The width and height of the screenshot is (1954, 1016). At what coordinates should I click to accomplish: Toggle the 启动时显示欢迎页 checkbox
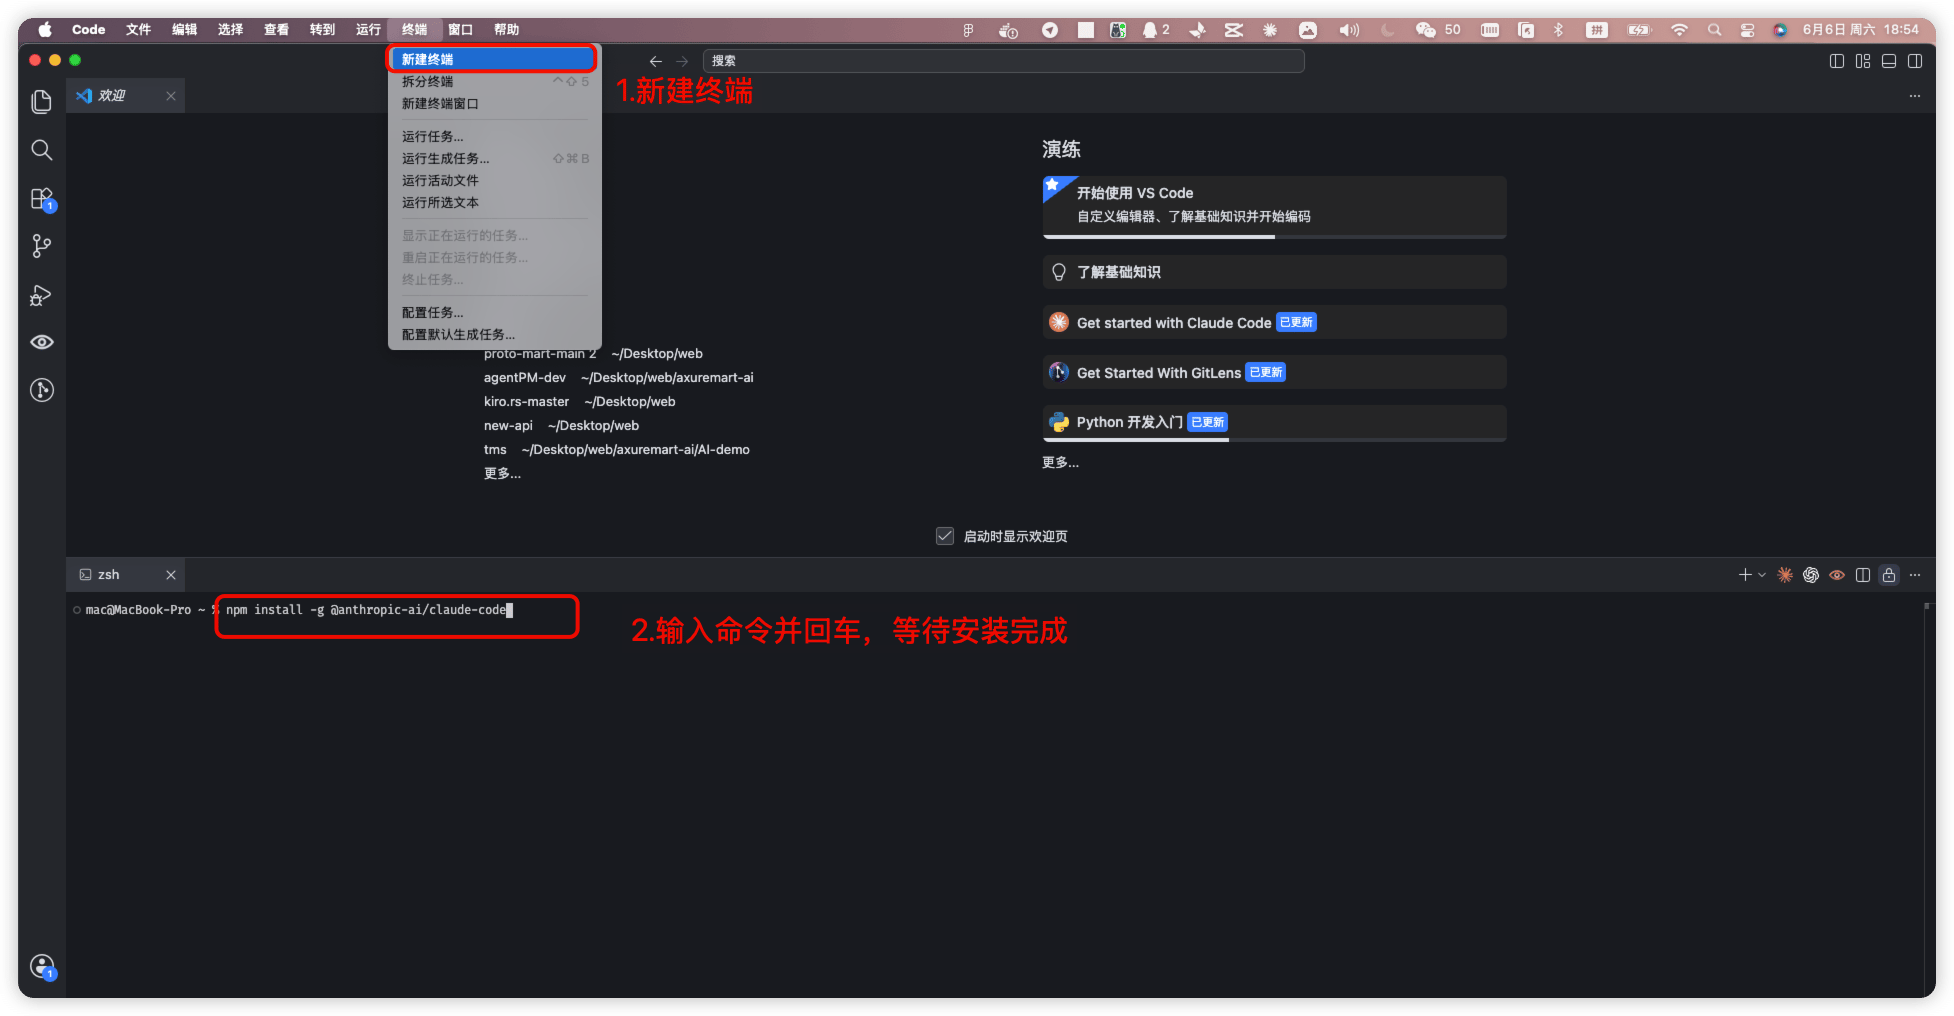pyautogui.click(x=945, y=536)
